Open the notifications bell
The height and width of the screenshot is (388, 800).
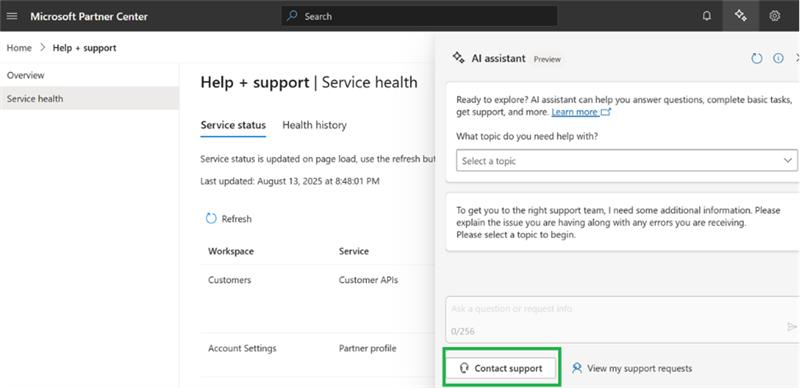coord(707,16)
